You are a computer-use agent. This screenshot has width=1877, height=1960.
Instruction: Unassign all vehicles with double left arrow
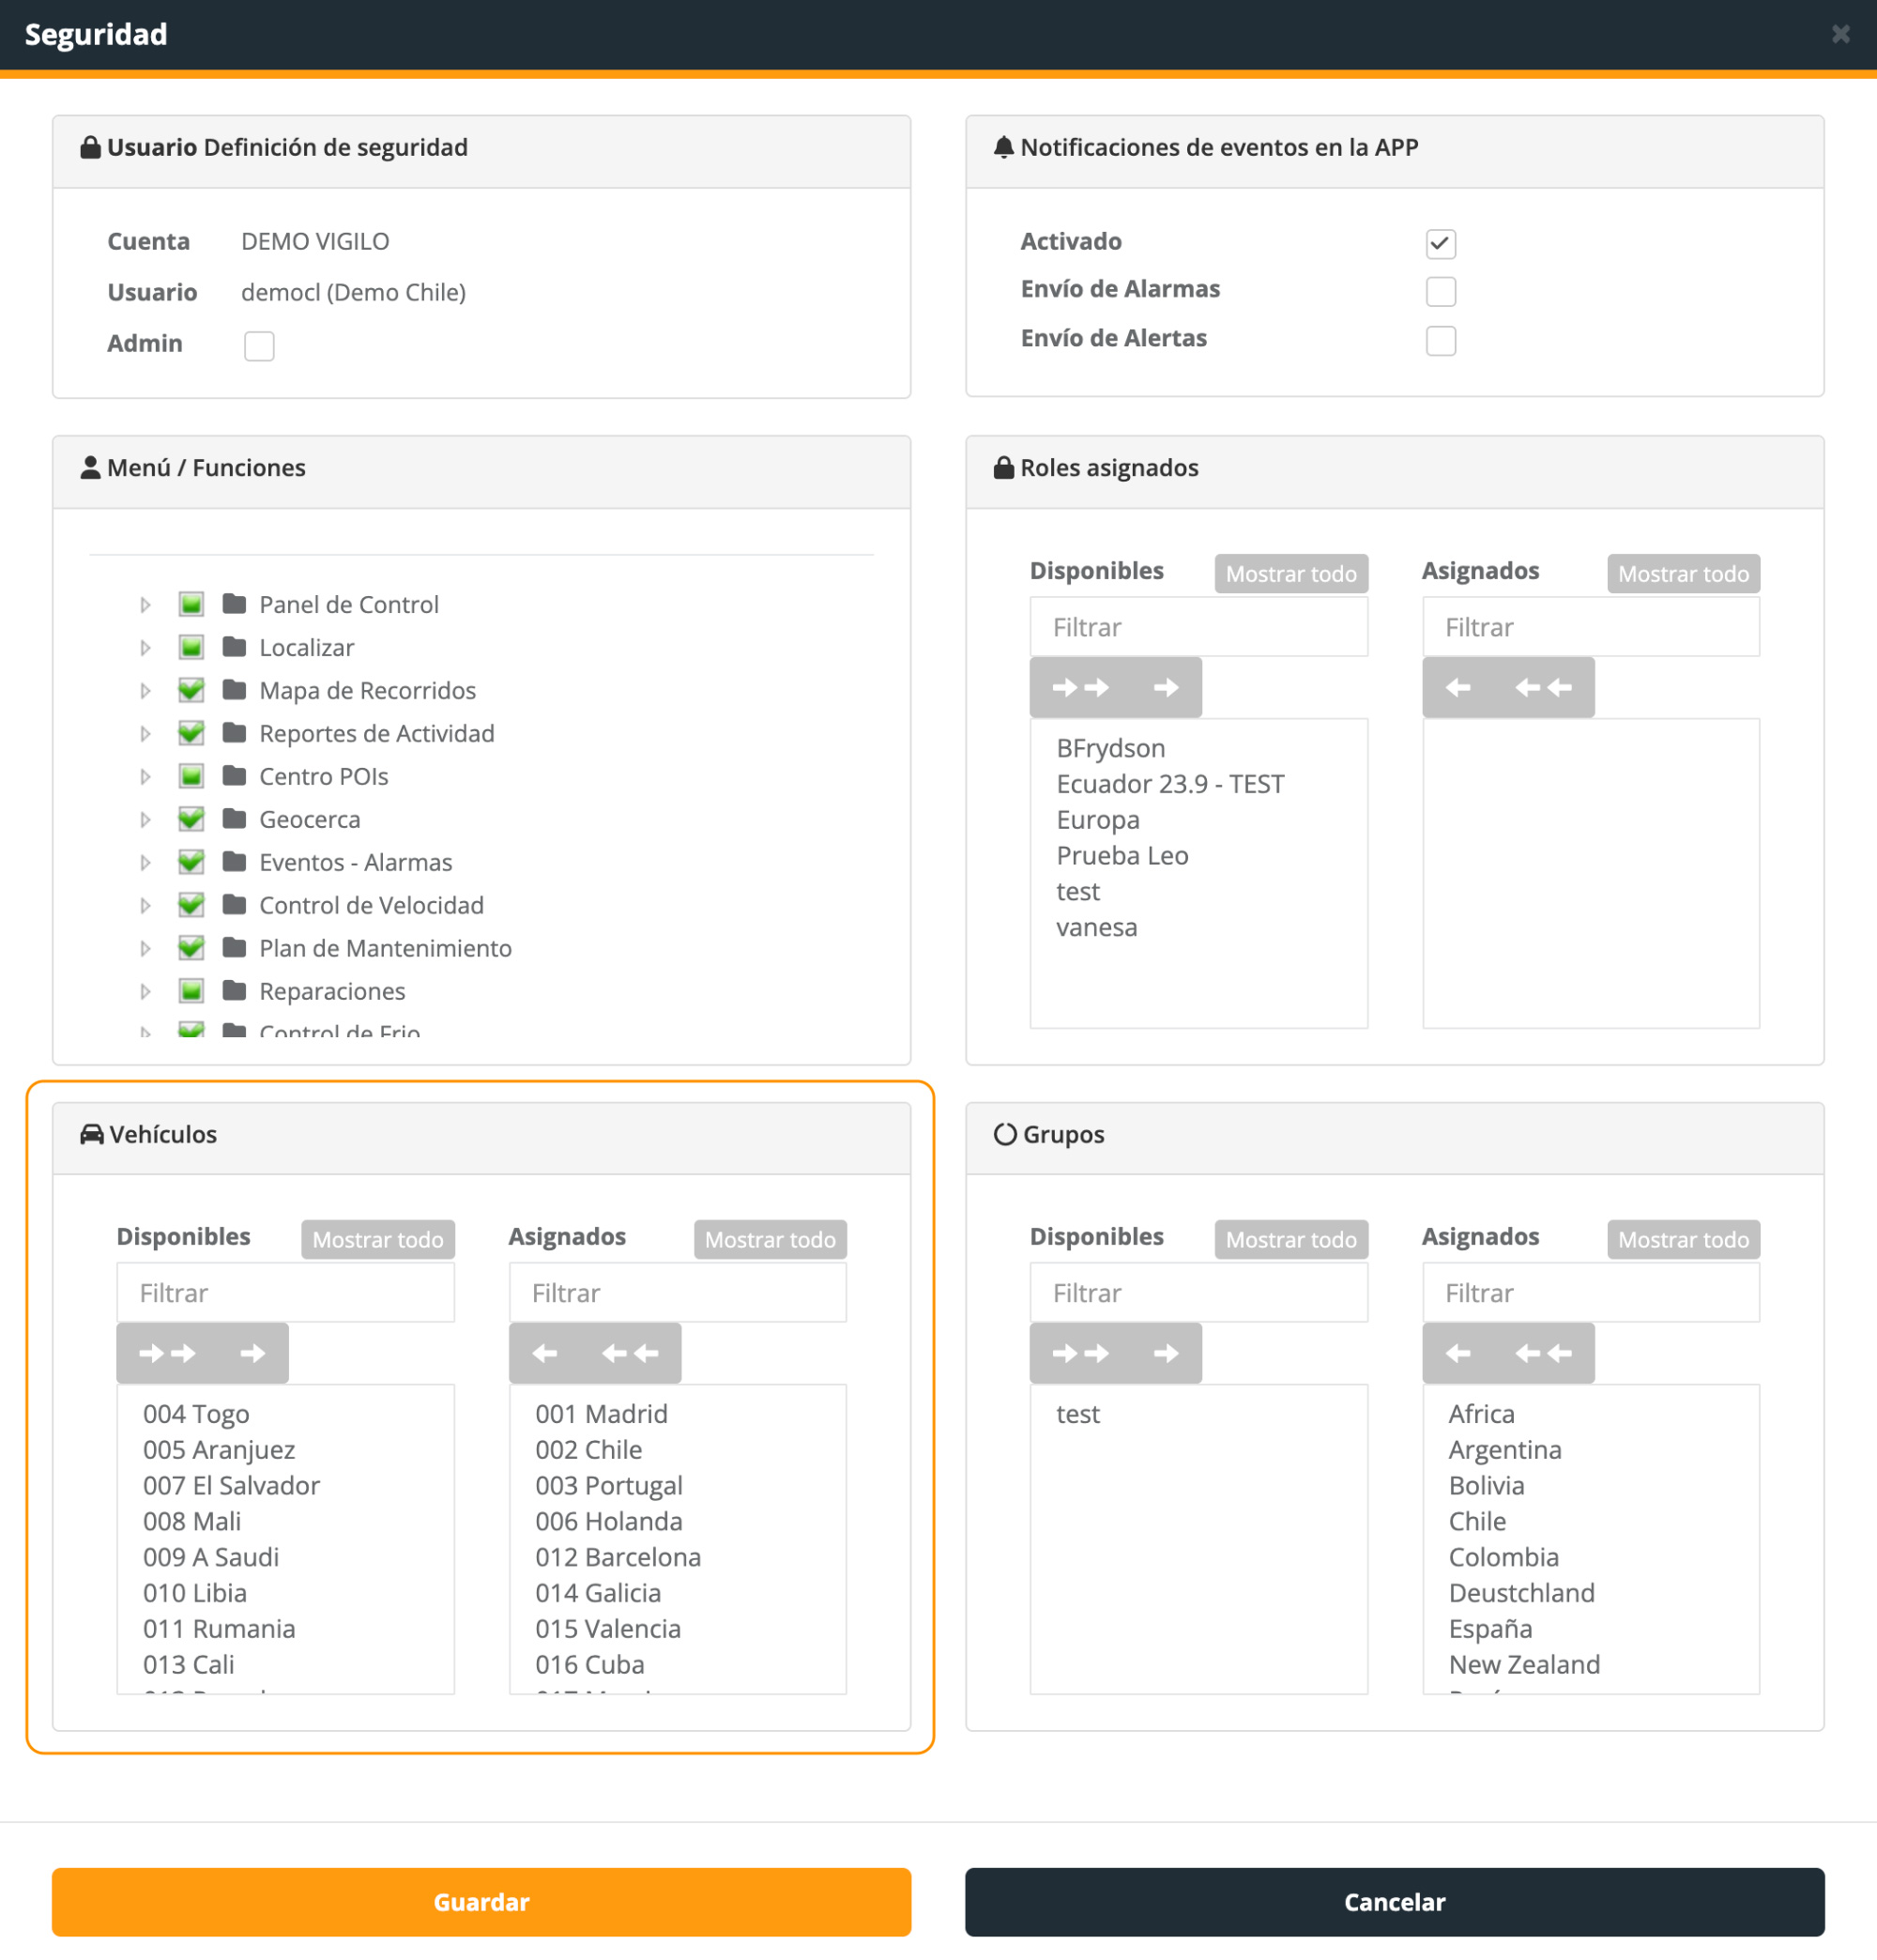click(630, 1353)
